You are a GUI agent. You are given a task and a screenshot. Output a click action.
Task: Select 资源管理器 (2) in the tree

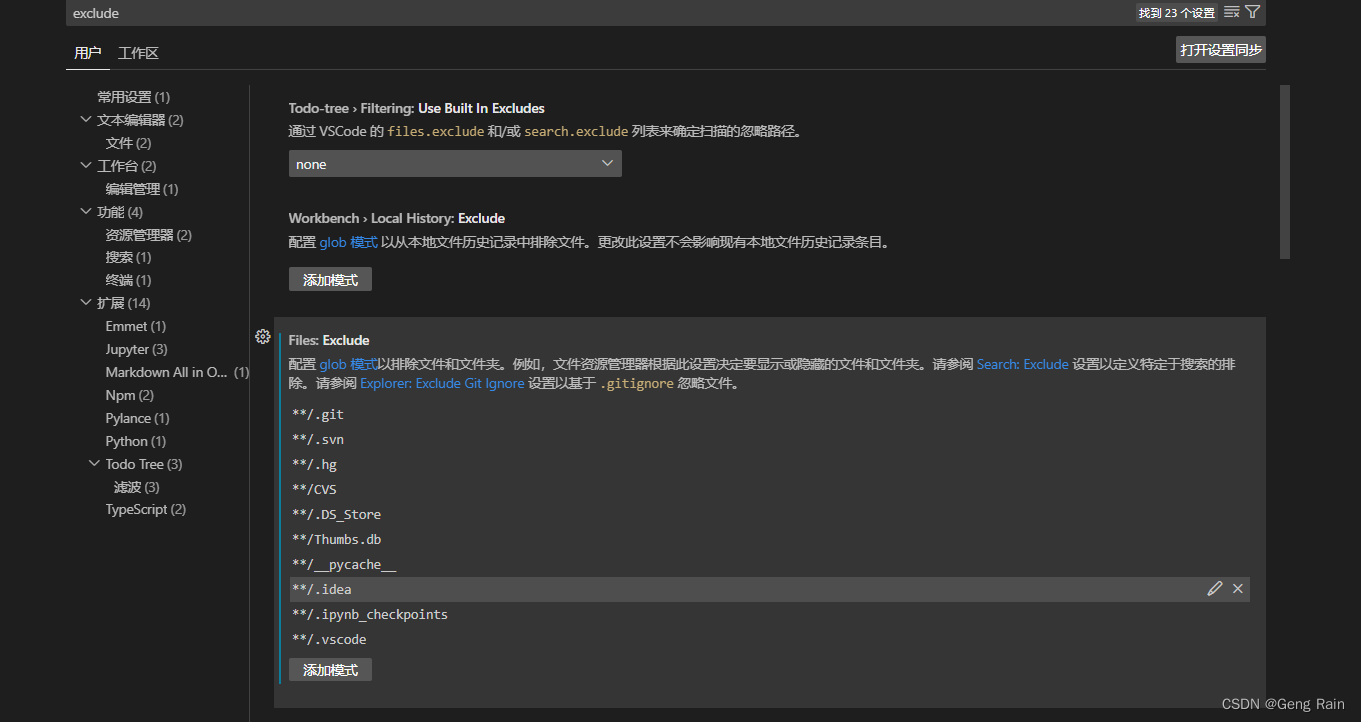click(149, 235)
